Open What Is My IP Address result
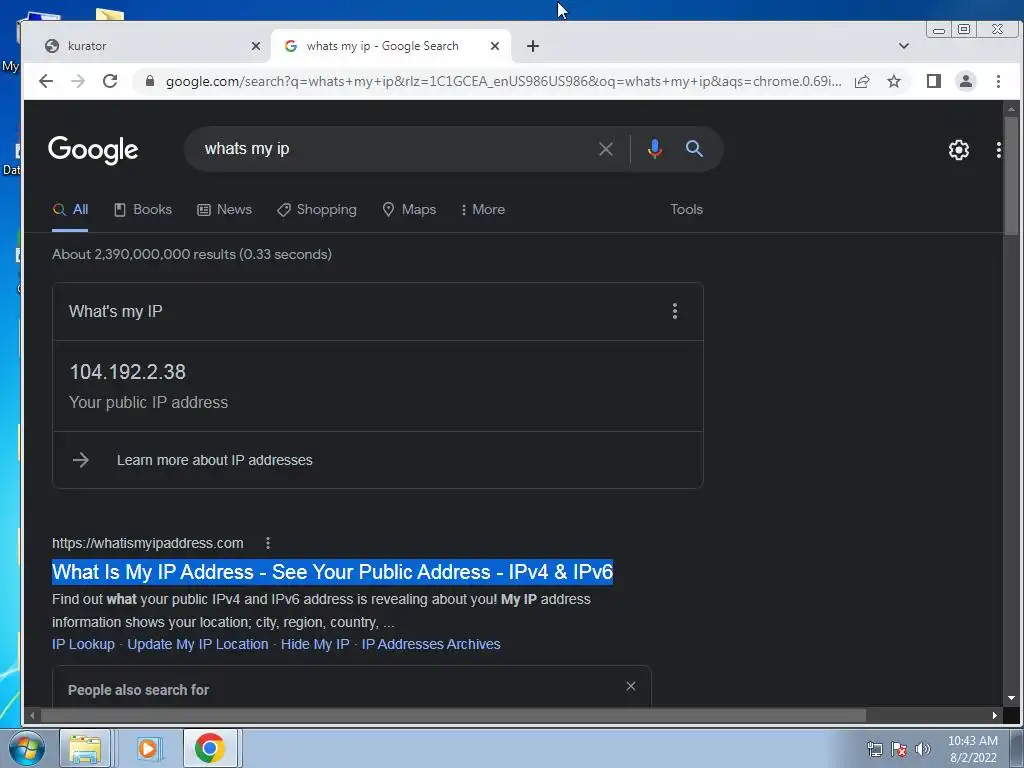This screenshot has width=1024, height=768. [x=332, y=572]
